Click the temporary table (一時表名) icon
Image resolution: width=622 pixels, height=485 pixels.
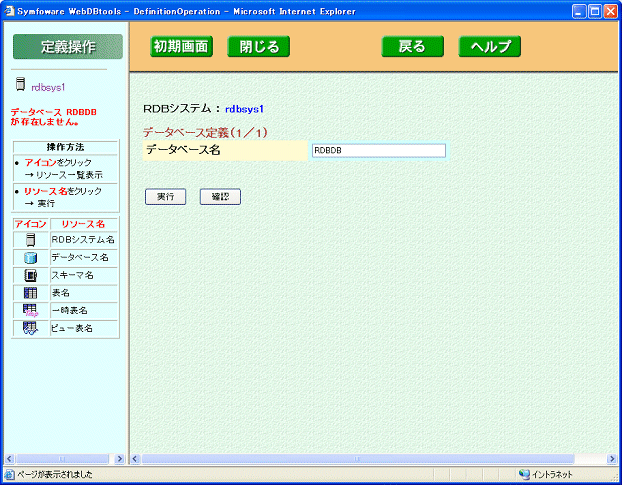[x=30, y=310]
